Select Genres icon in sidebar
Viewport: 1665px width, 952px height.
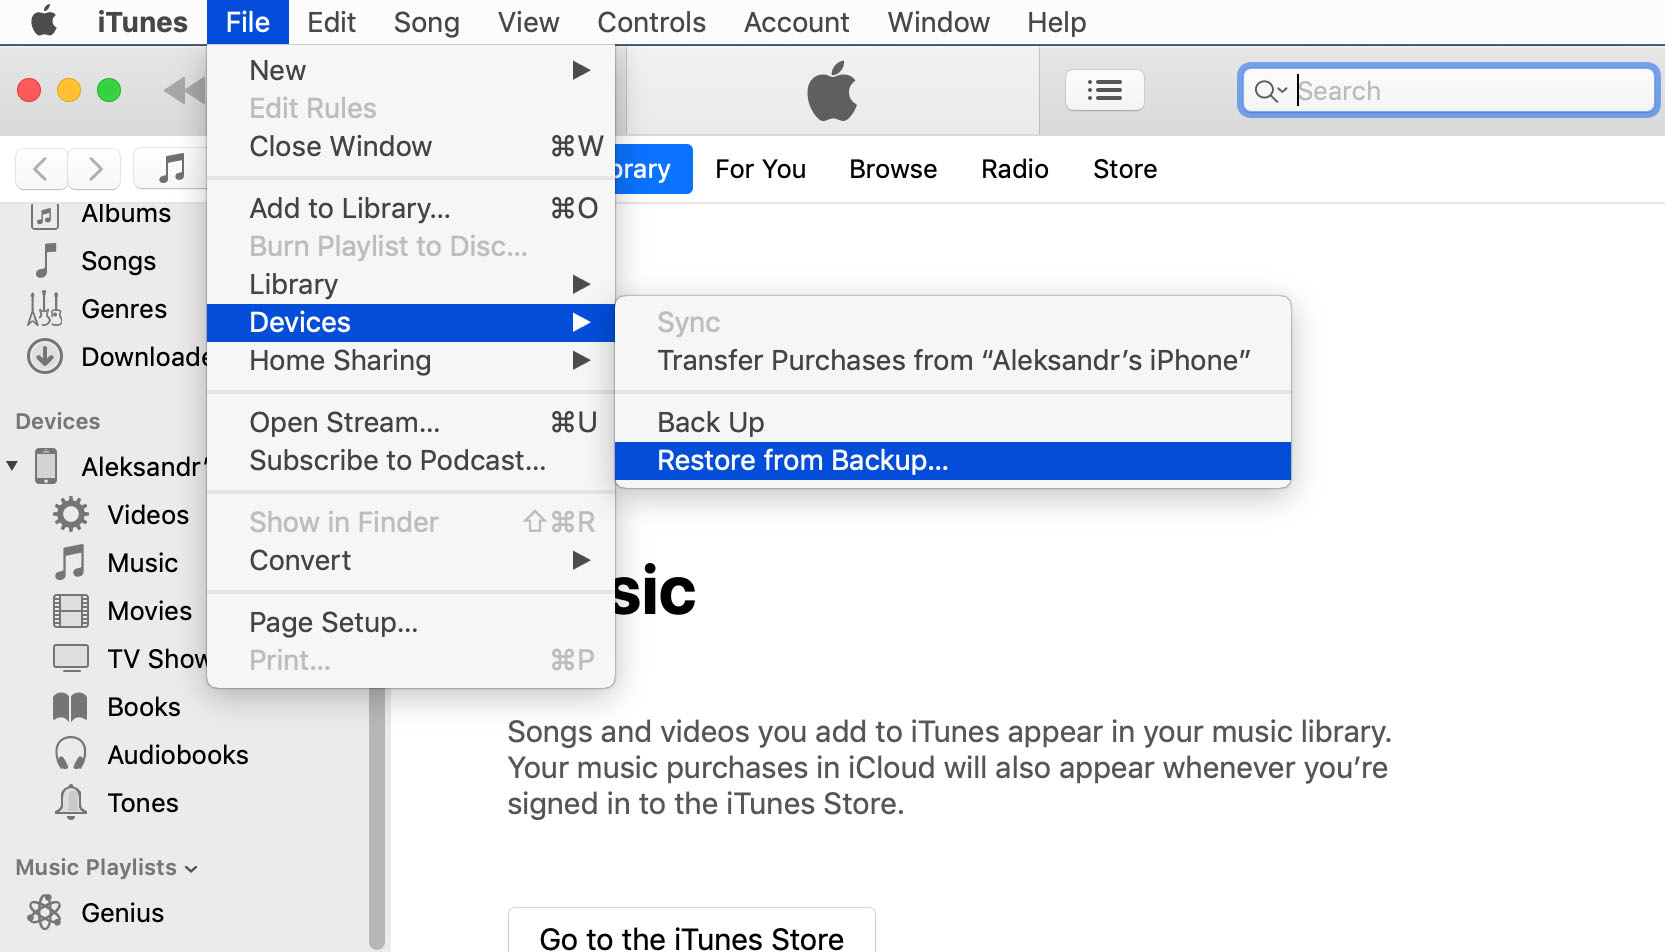(45, 309)
